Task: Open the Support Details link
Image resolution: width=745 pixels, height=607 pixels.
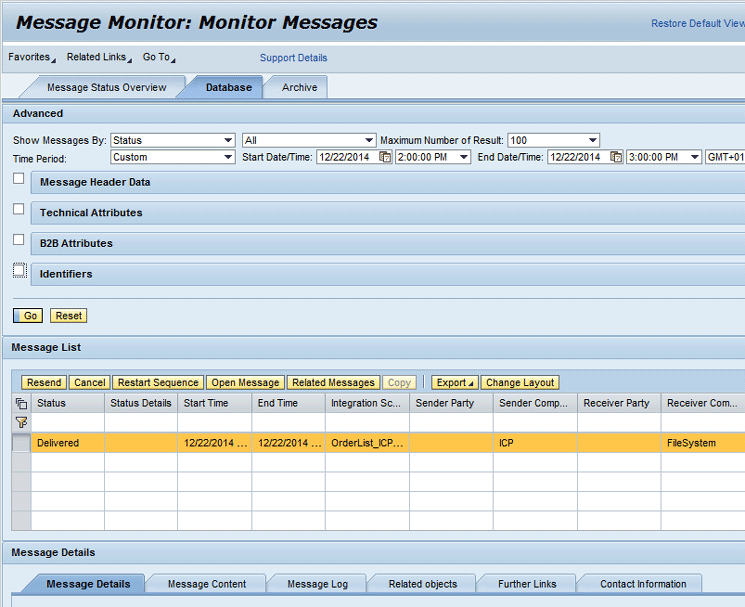Action: 293,58
